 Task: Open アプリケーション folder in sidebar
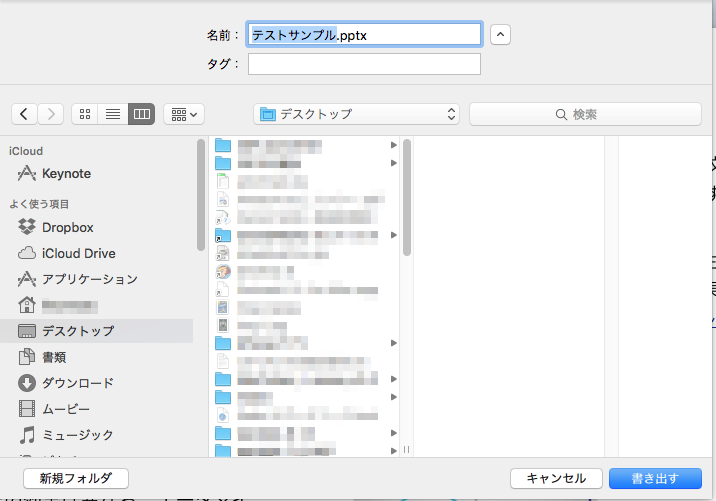pos(89,279)
